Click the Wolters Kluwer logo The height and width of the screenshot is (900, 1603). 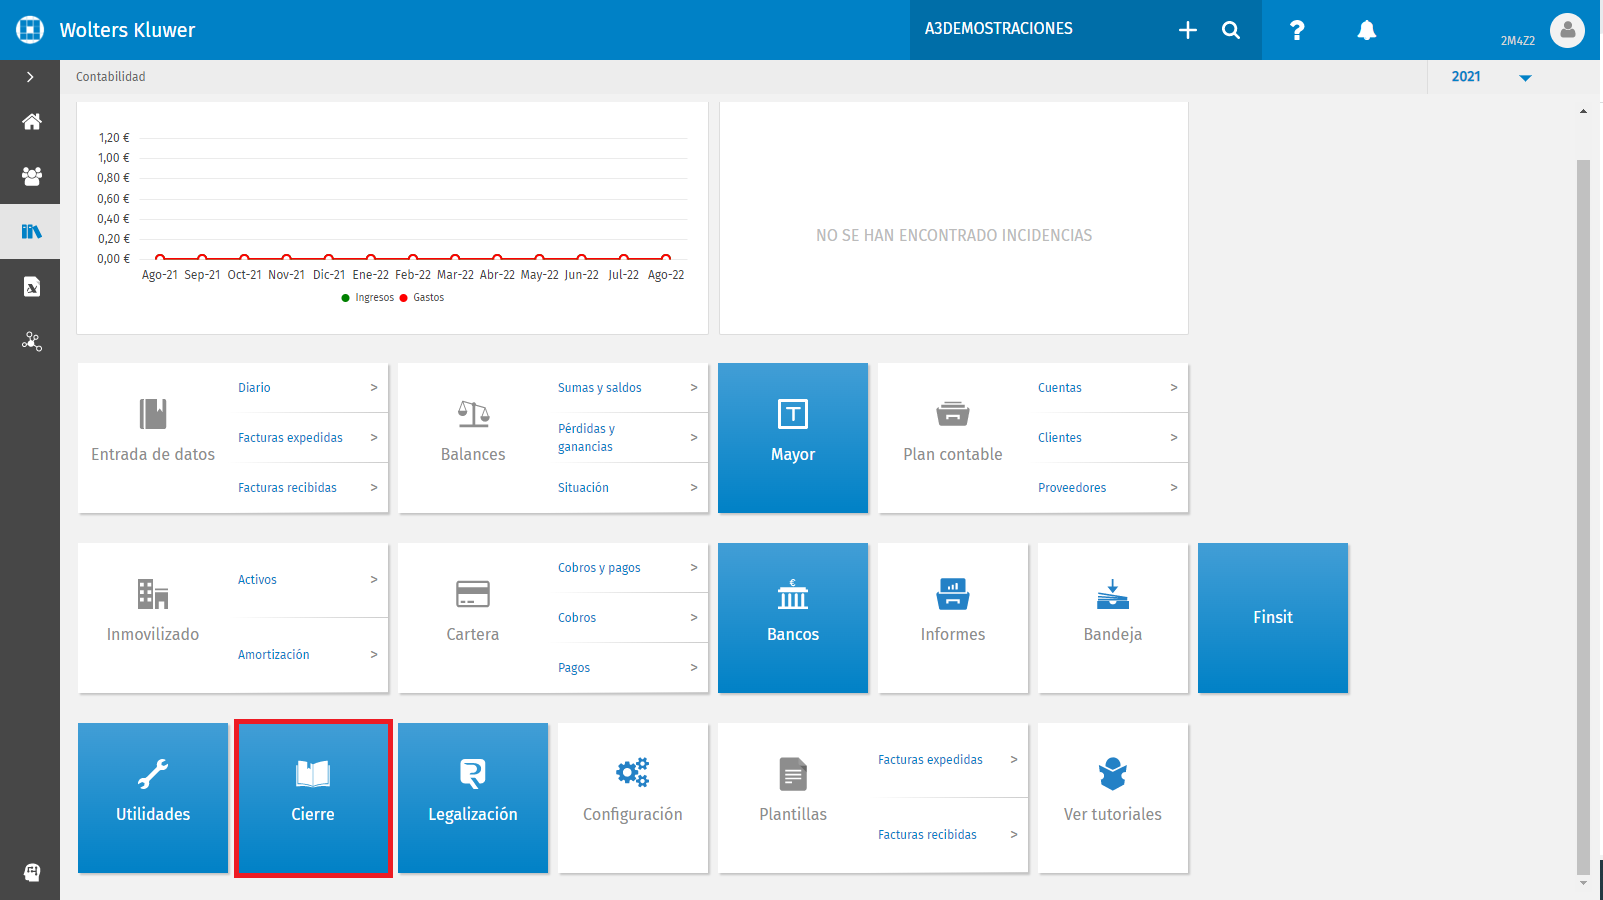coord(31,30)
